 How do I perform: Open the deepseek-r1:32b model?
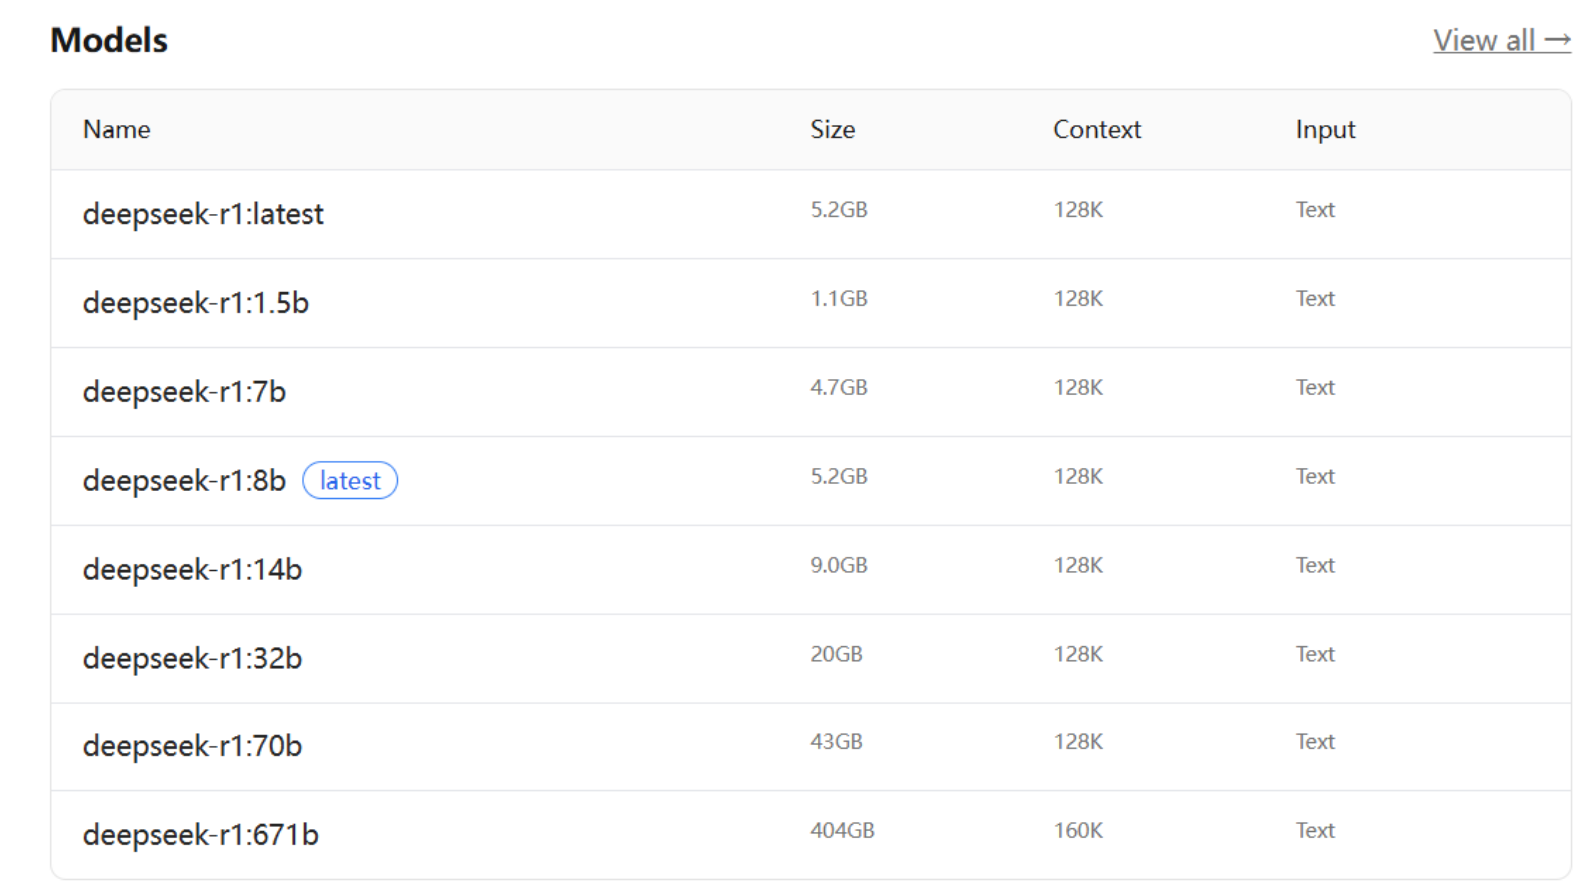[x=192, y=659]
